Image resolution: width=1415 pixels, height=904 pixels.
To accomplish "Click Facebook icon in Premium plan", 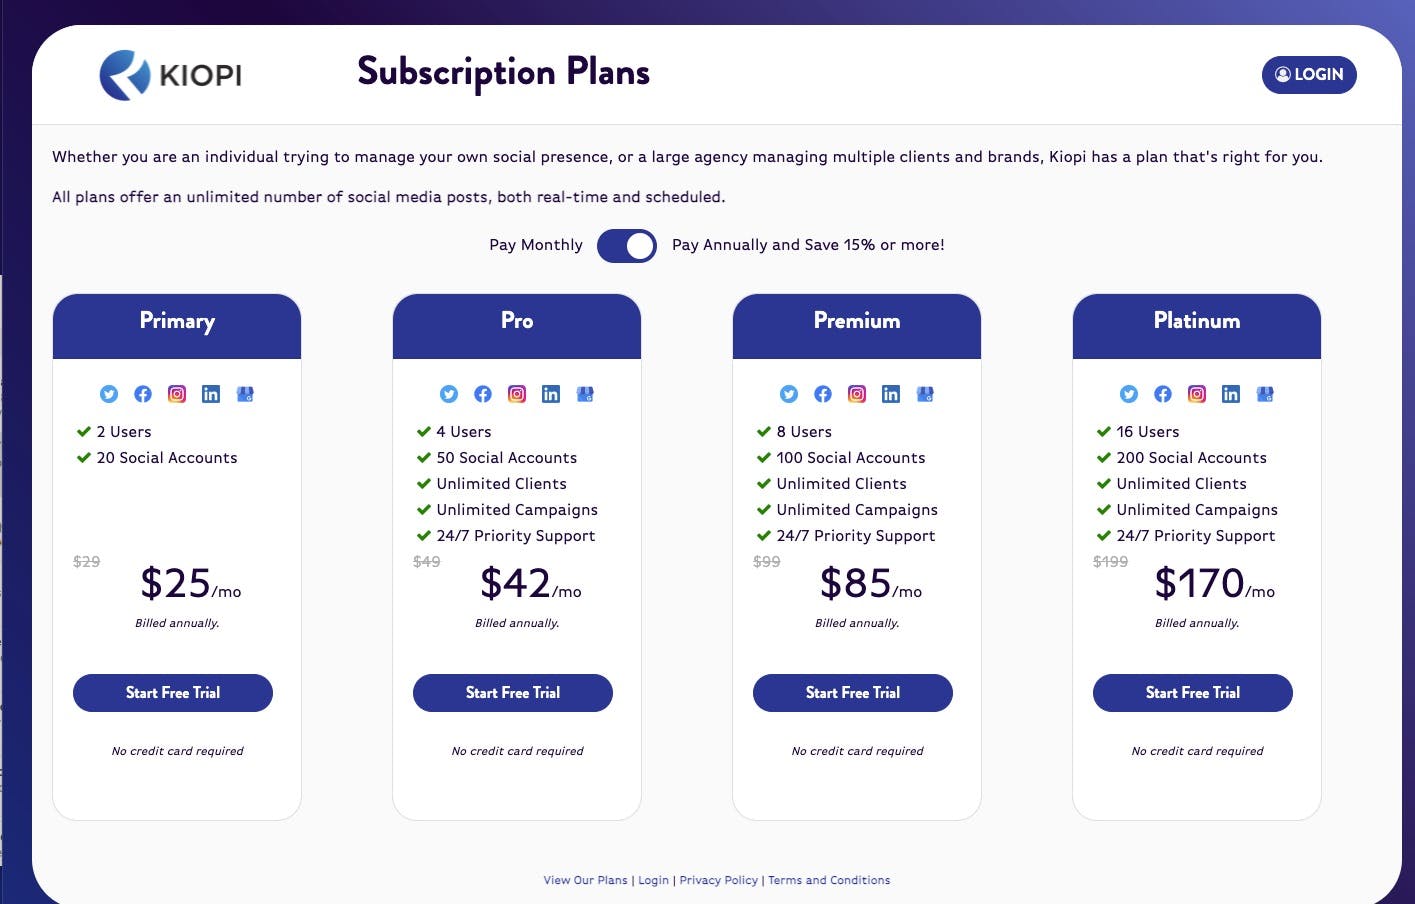I will click(823, 394).
